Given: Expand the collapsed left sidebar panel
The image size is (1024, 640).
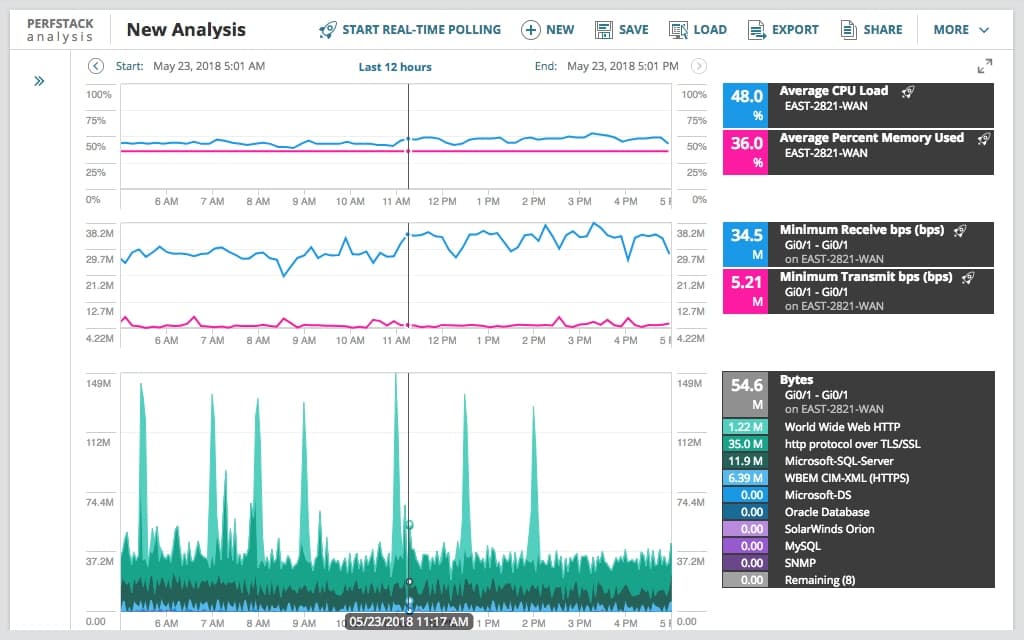Looking at the screenshot, I should click(39, 81).
